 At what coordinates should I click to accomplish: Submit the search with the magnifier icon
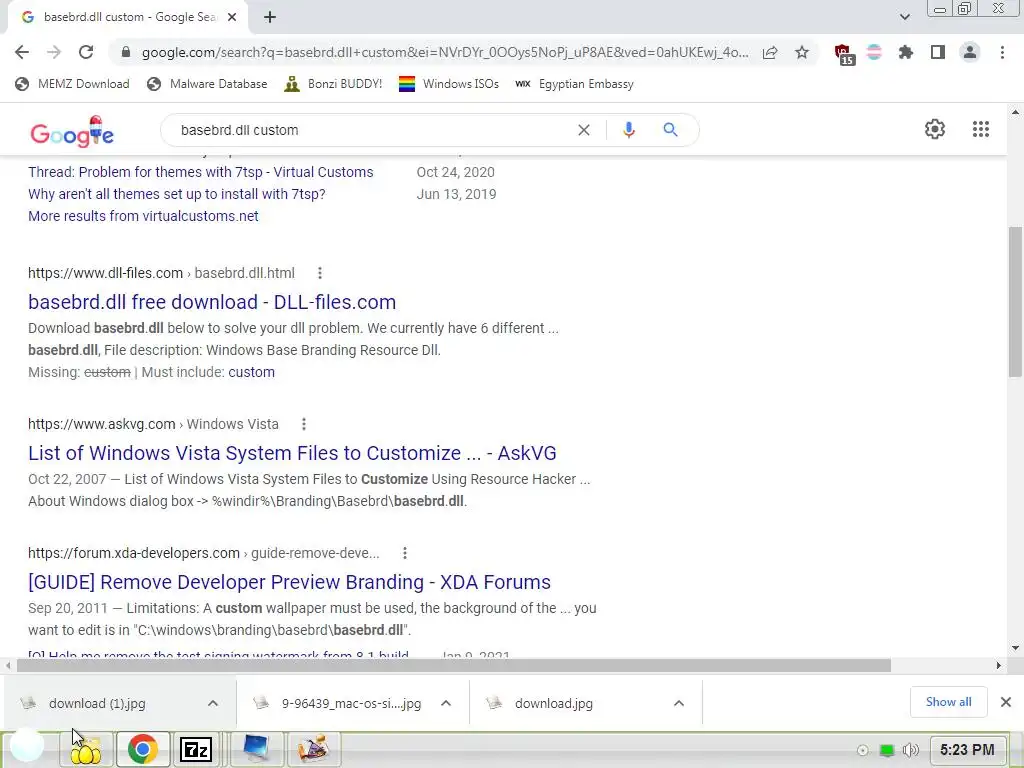[670, 130]
